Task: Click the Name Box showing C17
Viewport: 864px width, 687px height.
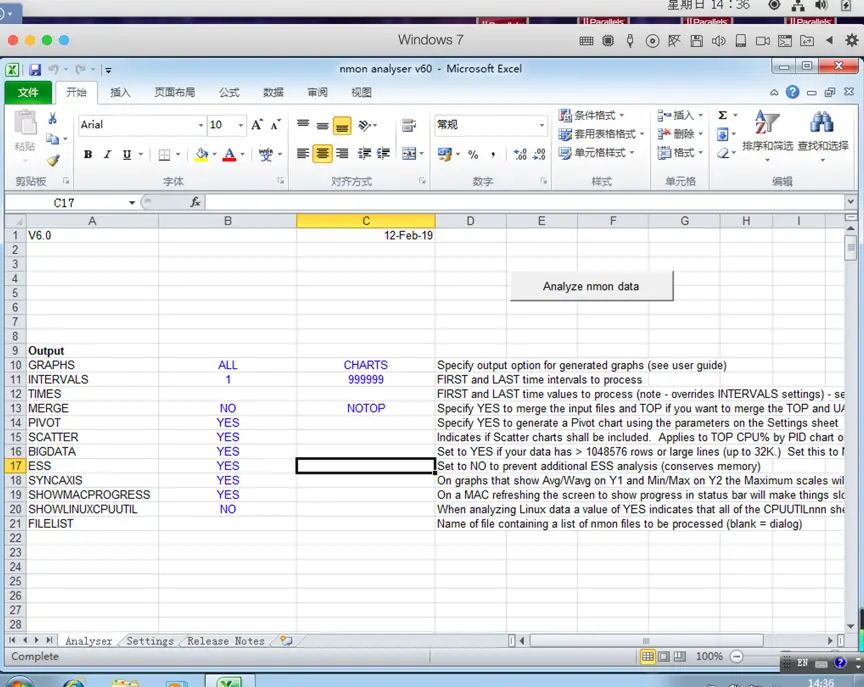Action: 64,203
